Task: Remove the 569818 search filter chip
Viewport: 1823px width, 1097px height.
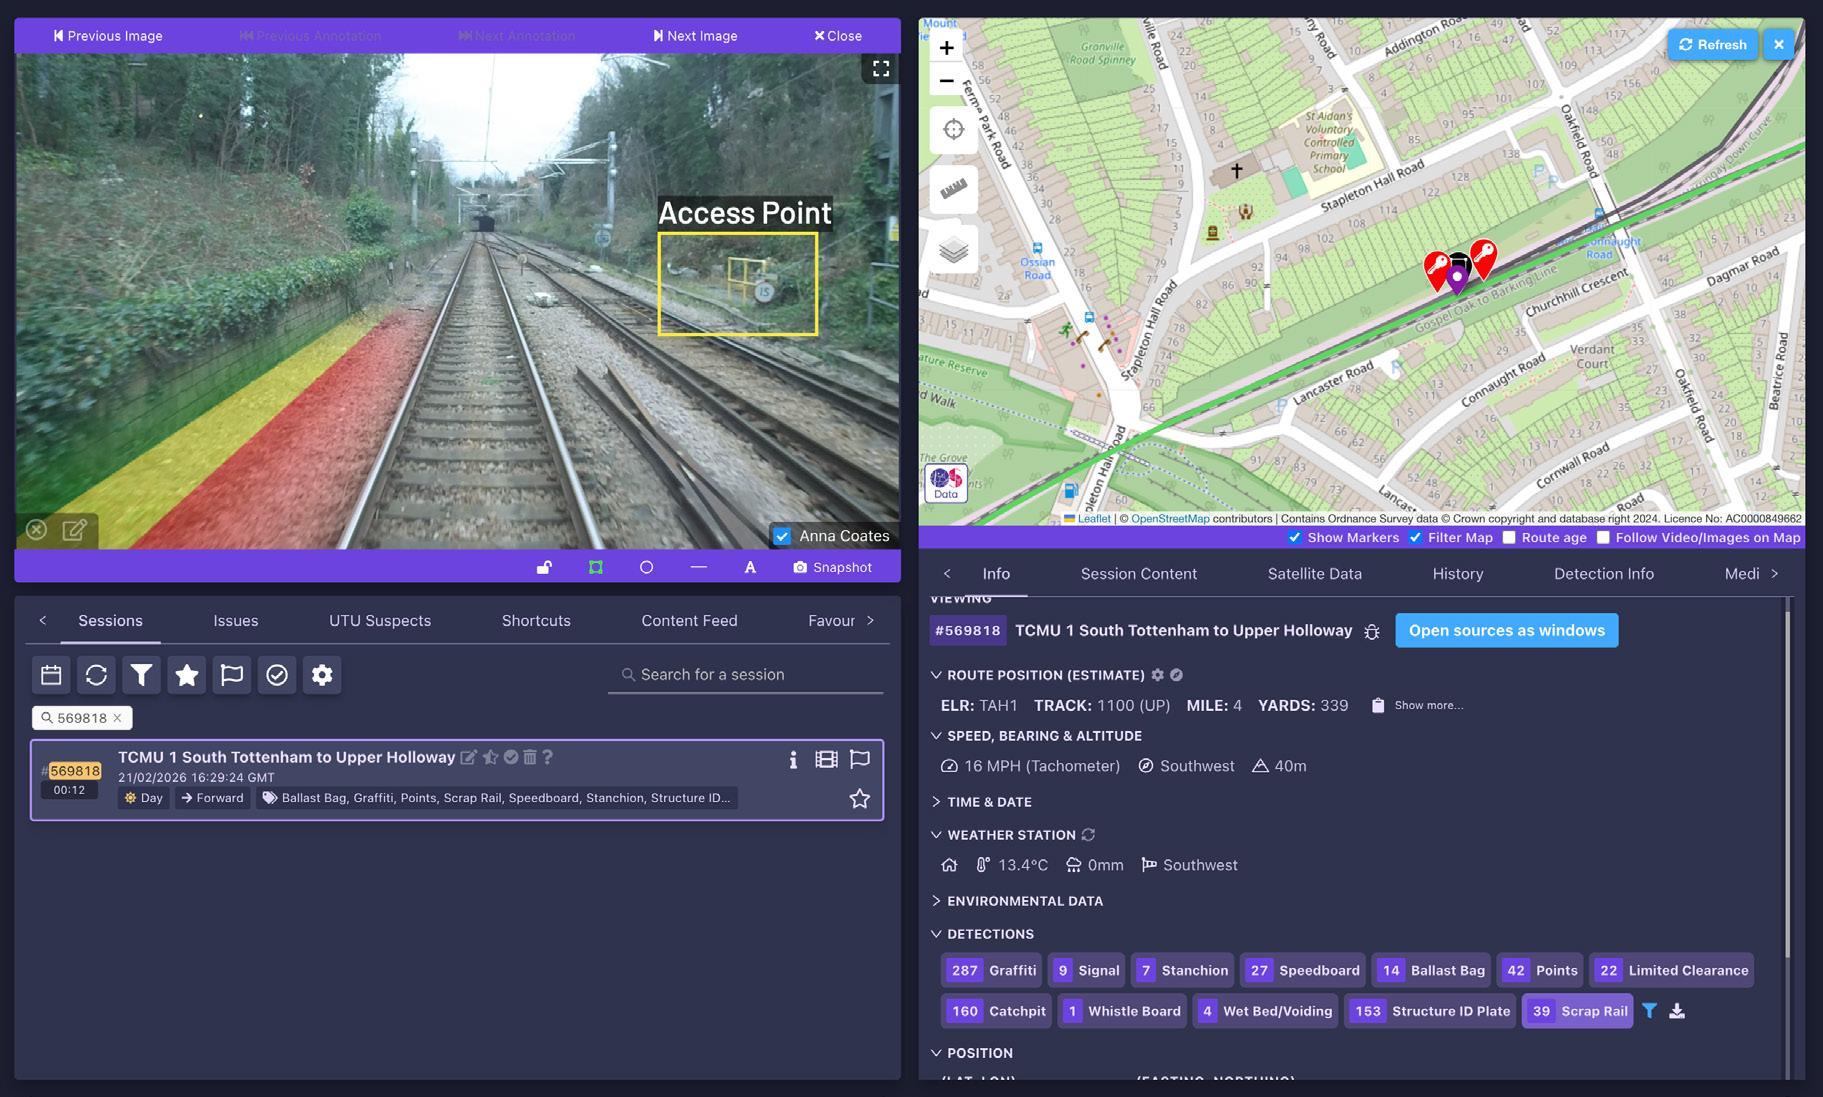Action: pyautogui.click(x=117, y=718)
